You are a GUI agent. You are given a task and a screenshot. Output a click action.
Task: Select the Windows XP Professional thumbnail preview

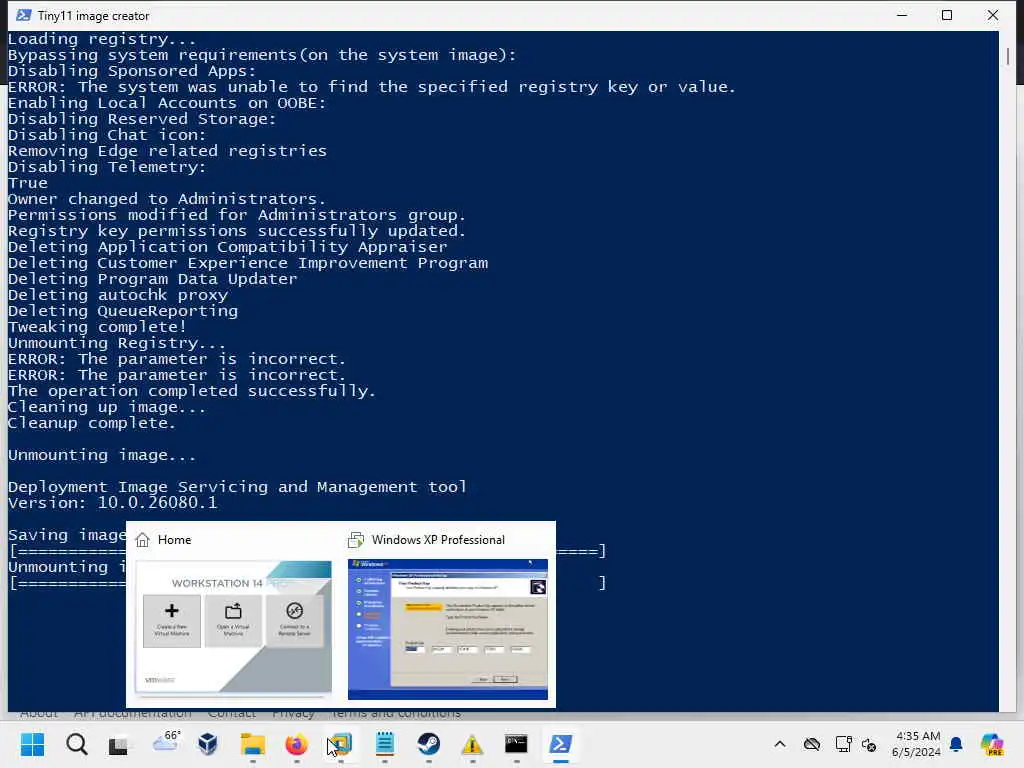(448, 630)
